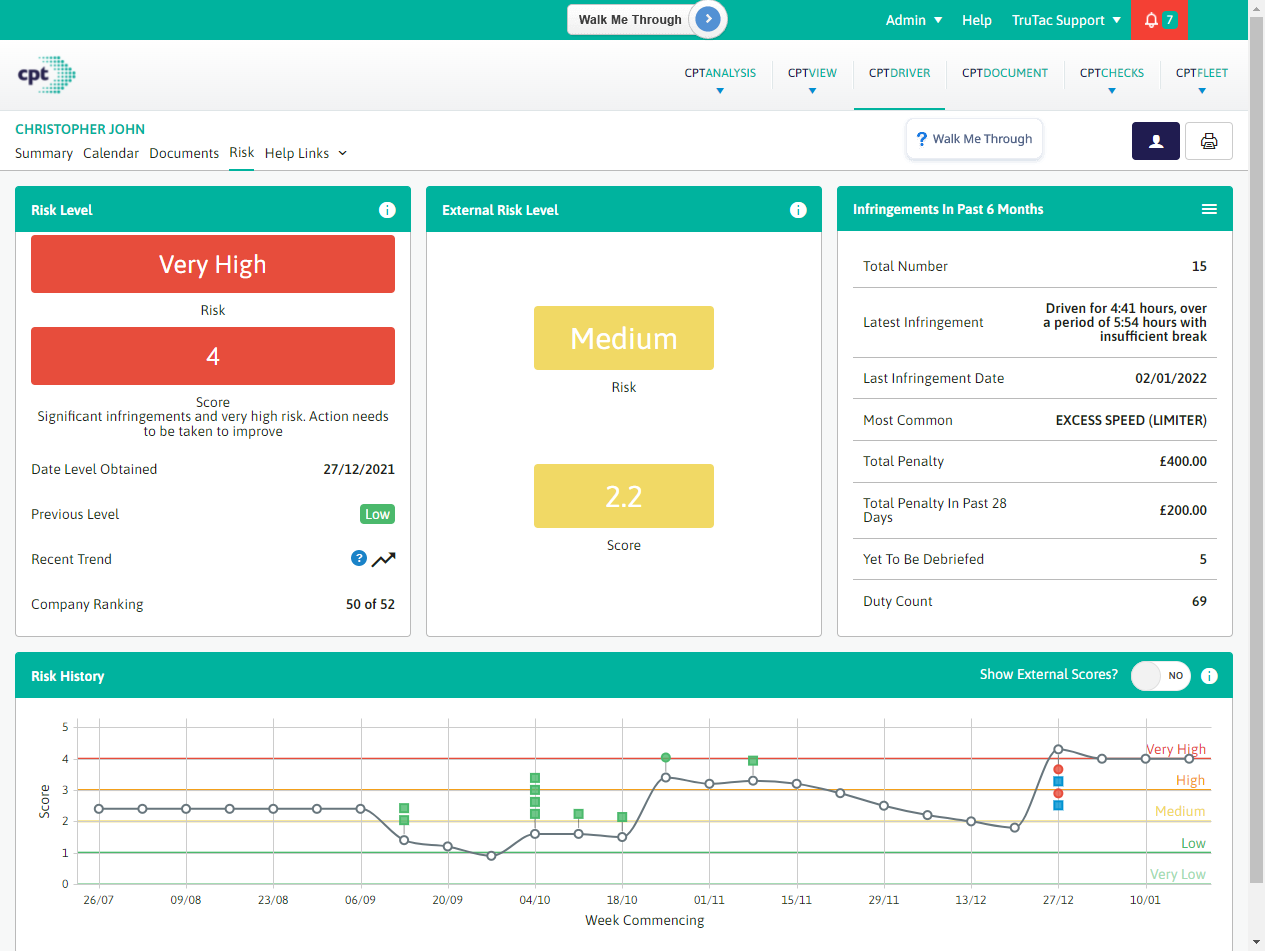Click the Walk Me Through help button
The width and height of the screenshot is (1265, 951).
[974, 139]
